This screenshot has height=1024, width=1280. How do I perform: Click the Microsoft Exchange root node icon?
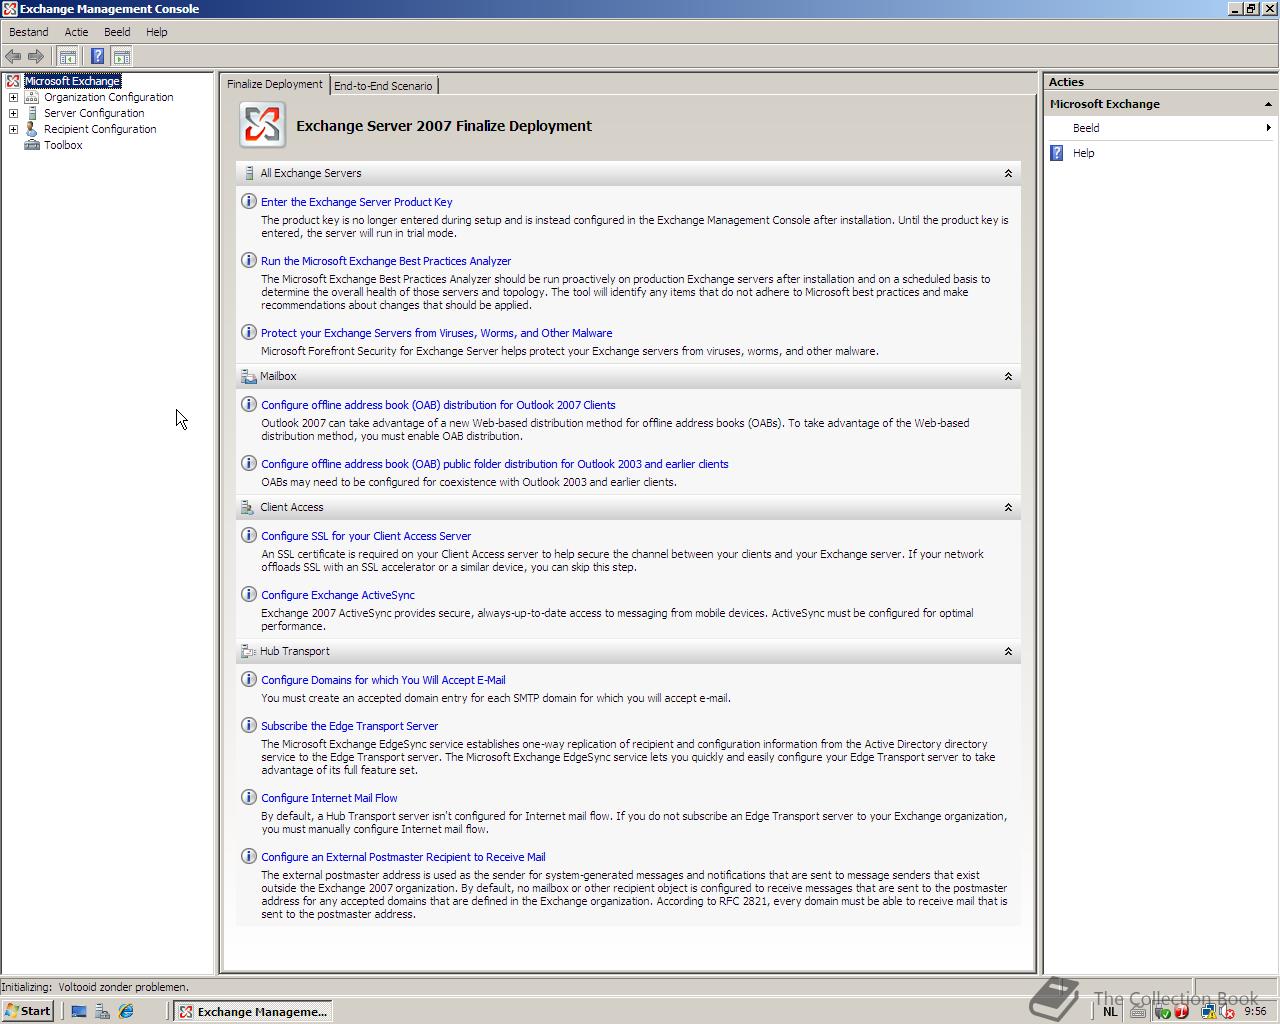click(13, 81)
